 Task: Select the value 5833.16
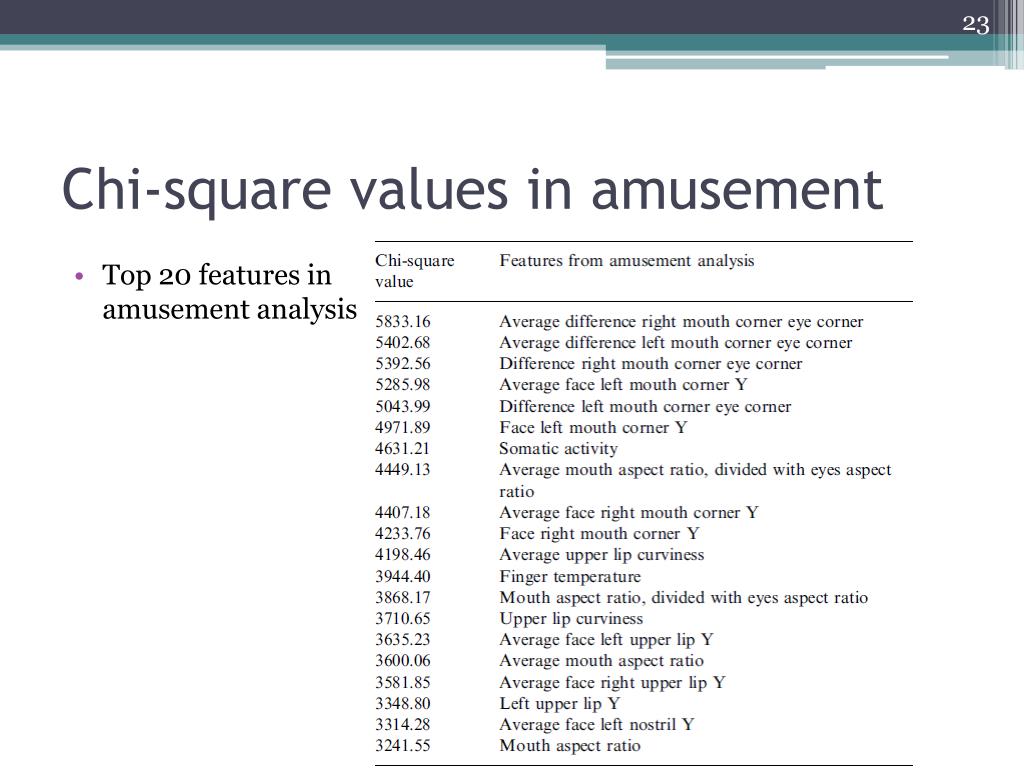[403, 321]
